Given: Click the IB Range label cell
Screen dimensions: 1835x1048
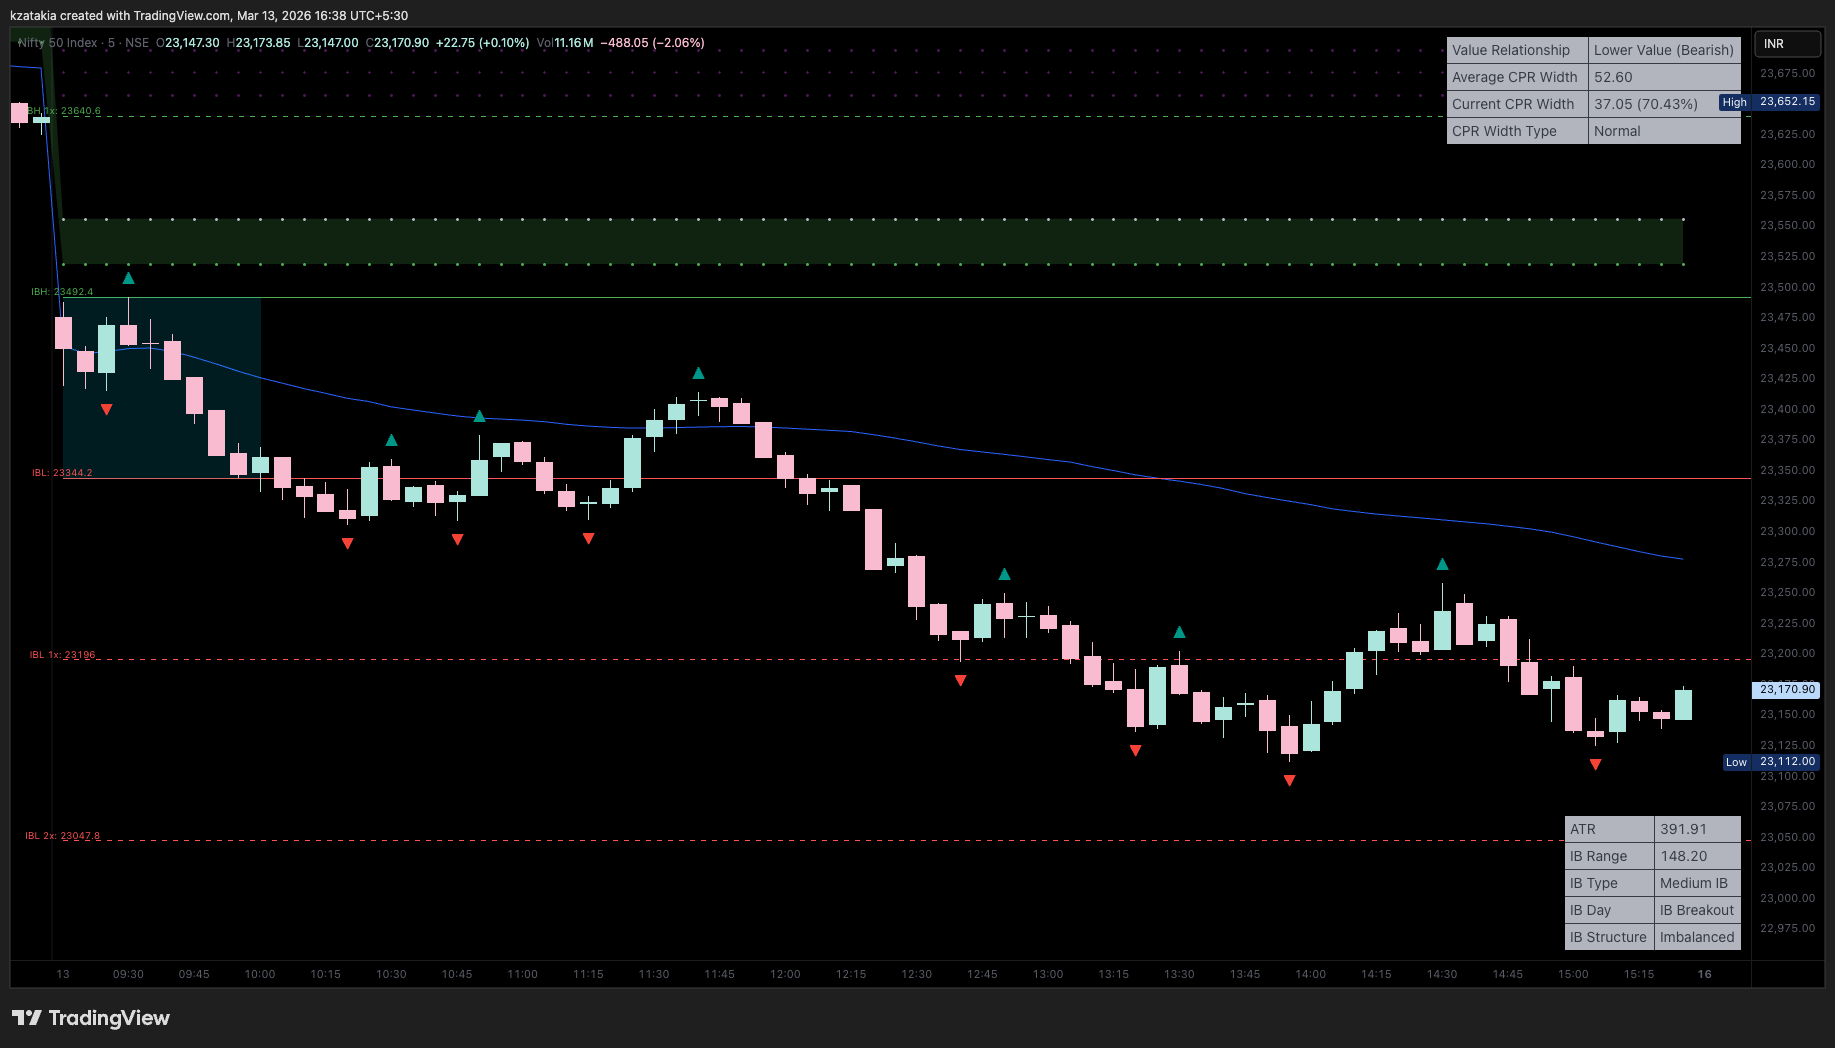Looking at the screenshot, I should click(1609, 856).
